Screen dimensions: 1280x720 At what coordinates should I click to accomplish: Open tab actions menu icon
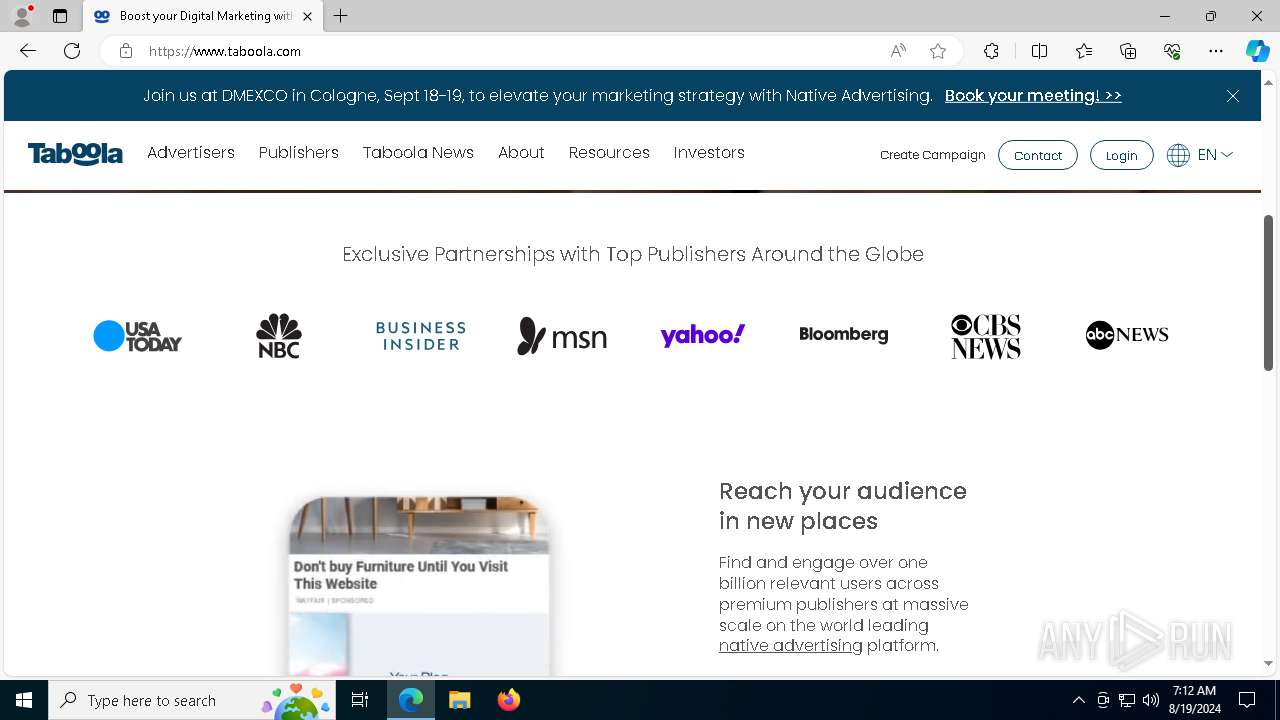60,16
